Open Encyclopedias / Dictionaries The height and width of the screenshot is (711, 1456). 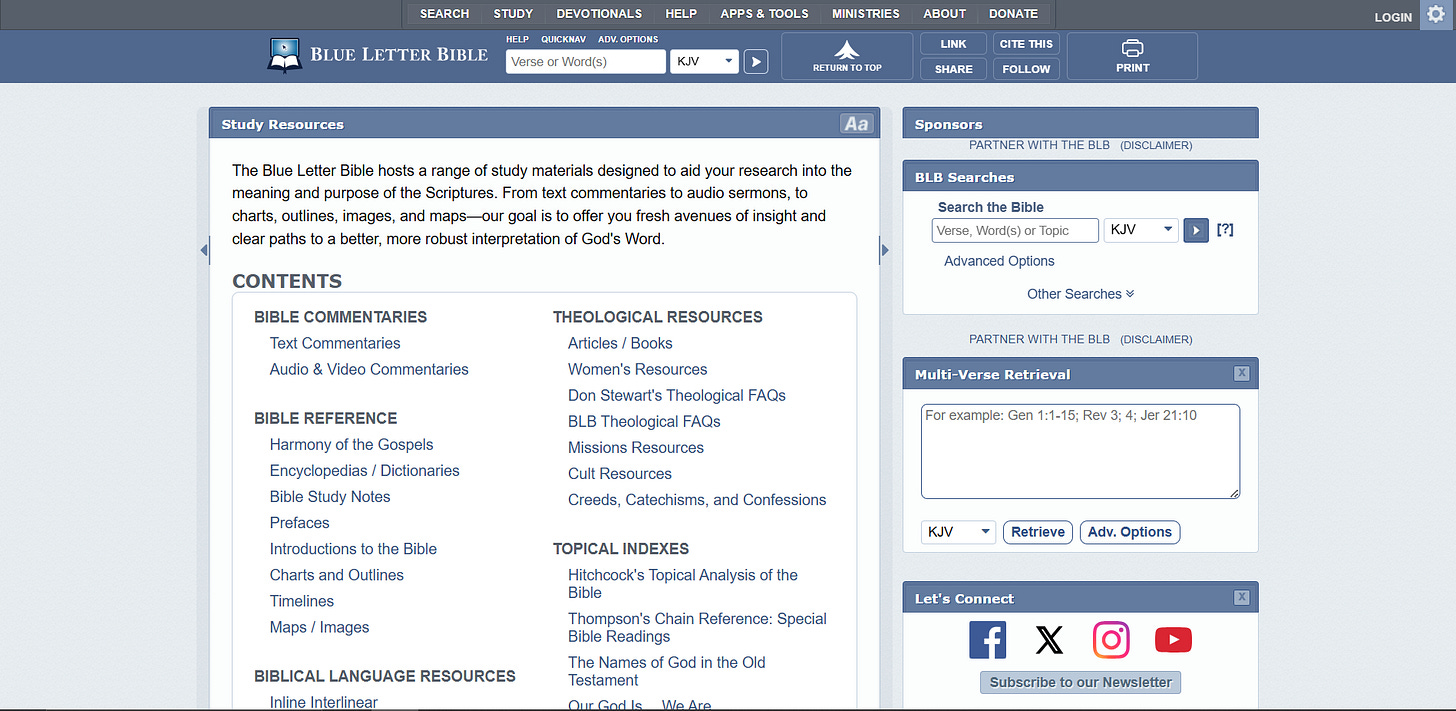[365, 470]
